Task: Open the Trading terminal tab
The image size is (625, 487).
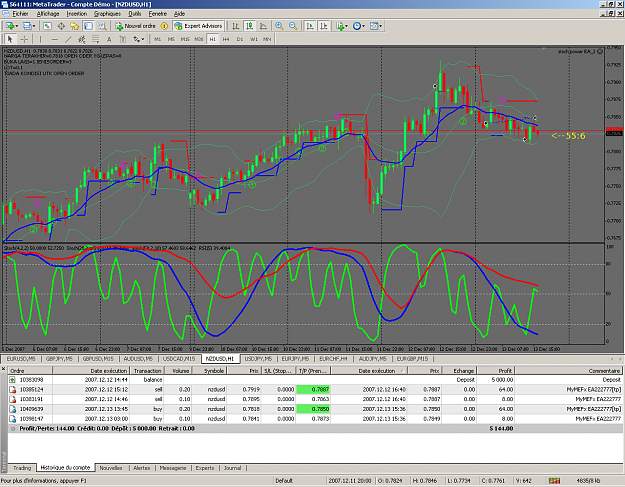Action: click(x=22, y=468)
